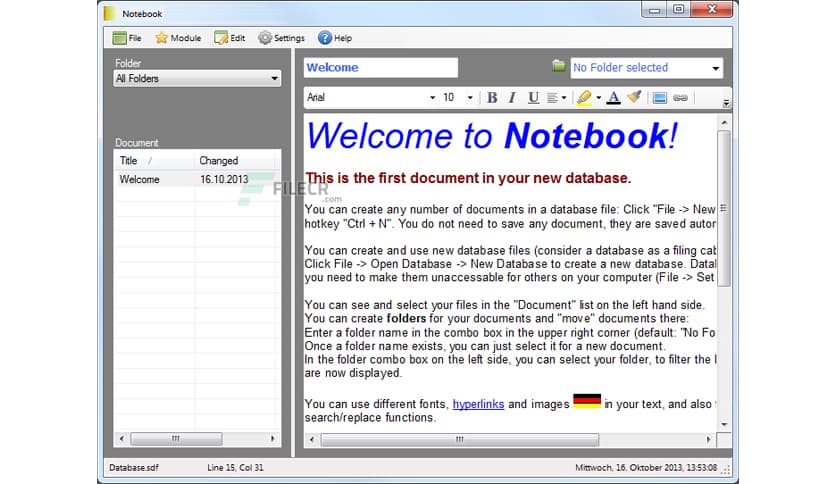Viewport: 836px width, 484px height.
Task: Follow the hyperlinks link in text
Action: pyautogui.click(x=478, y=404)
